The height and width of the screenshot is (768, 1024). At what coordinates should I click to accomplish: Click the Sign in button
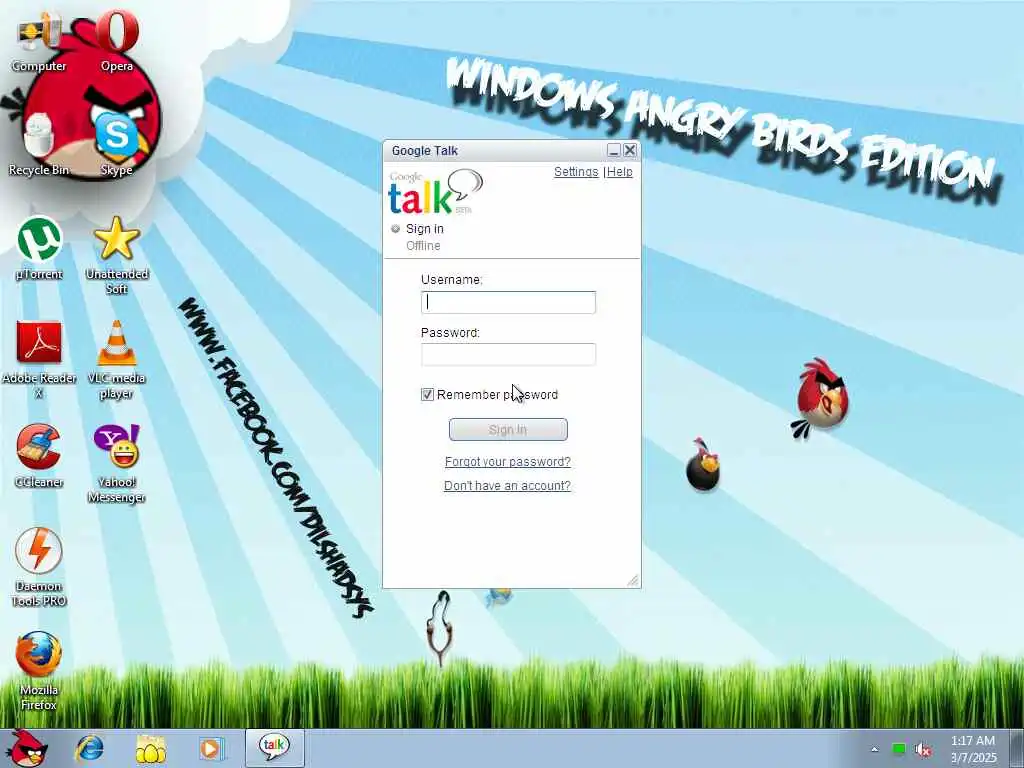coord(508,430)
